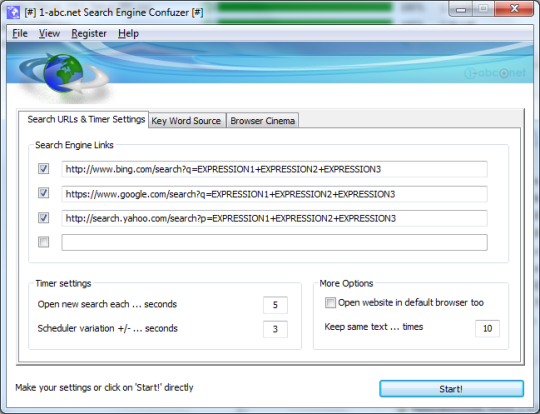This screenshot has height=414, width=540.
Task: Click the empty fourth search URL field
Action: [274, 242]
